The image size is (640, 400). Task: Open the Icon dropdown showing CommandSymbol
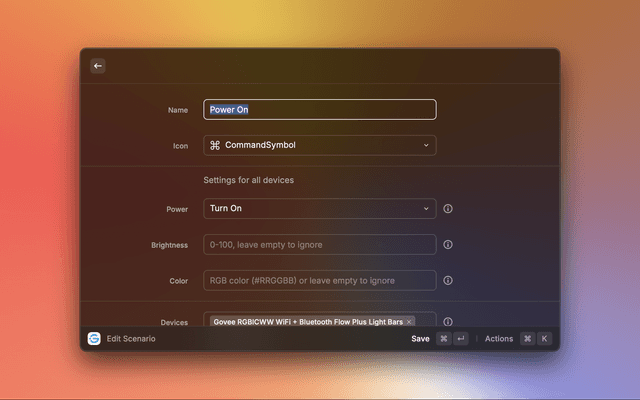click(x=319, y=146)
